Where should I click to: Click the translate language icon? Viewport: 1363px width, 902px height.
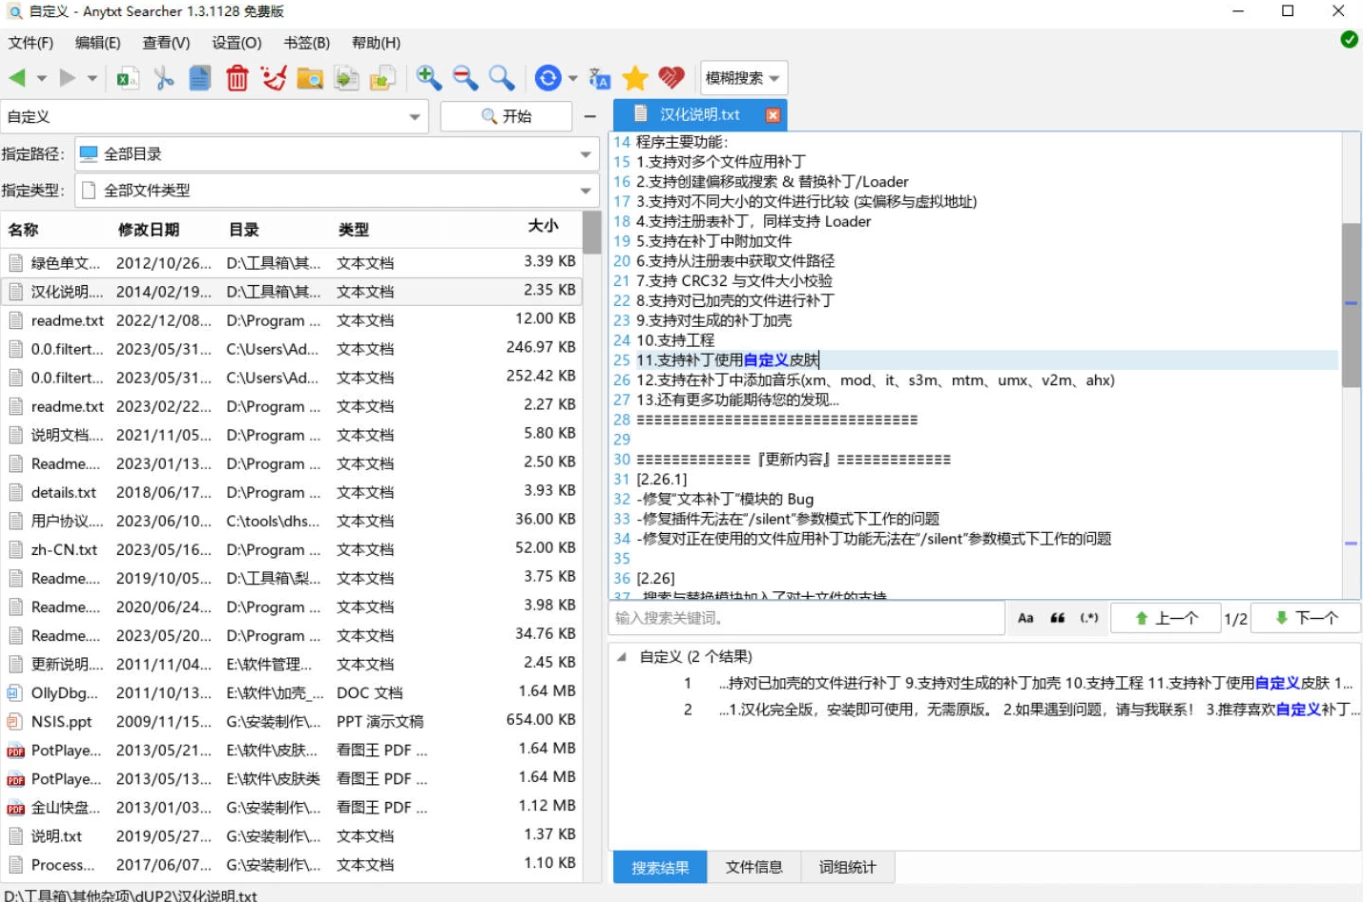(x=599, y=78)
